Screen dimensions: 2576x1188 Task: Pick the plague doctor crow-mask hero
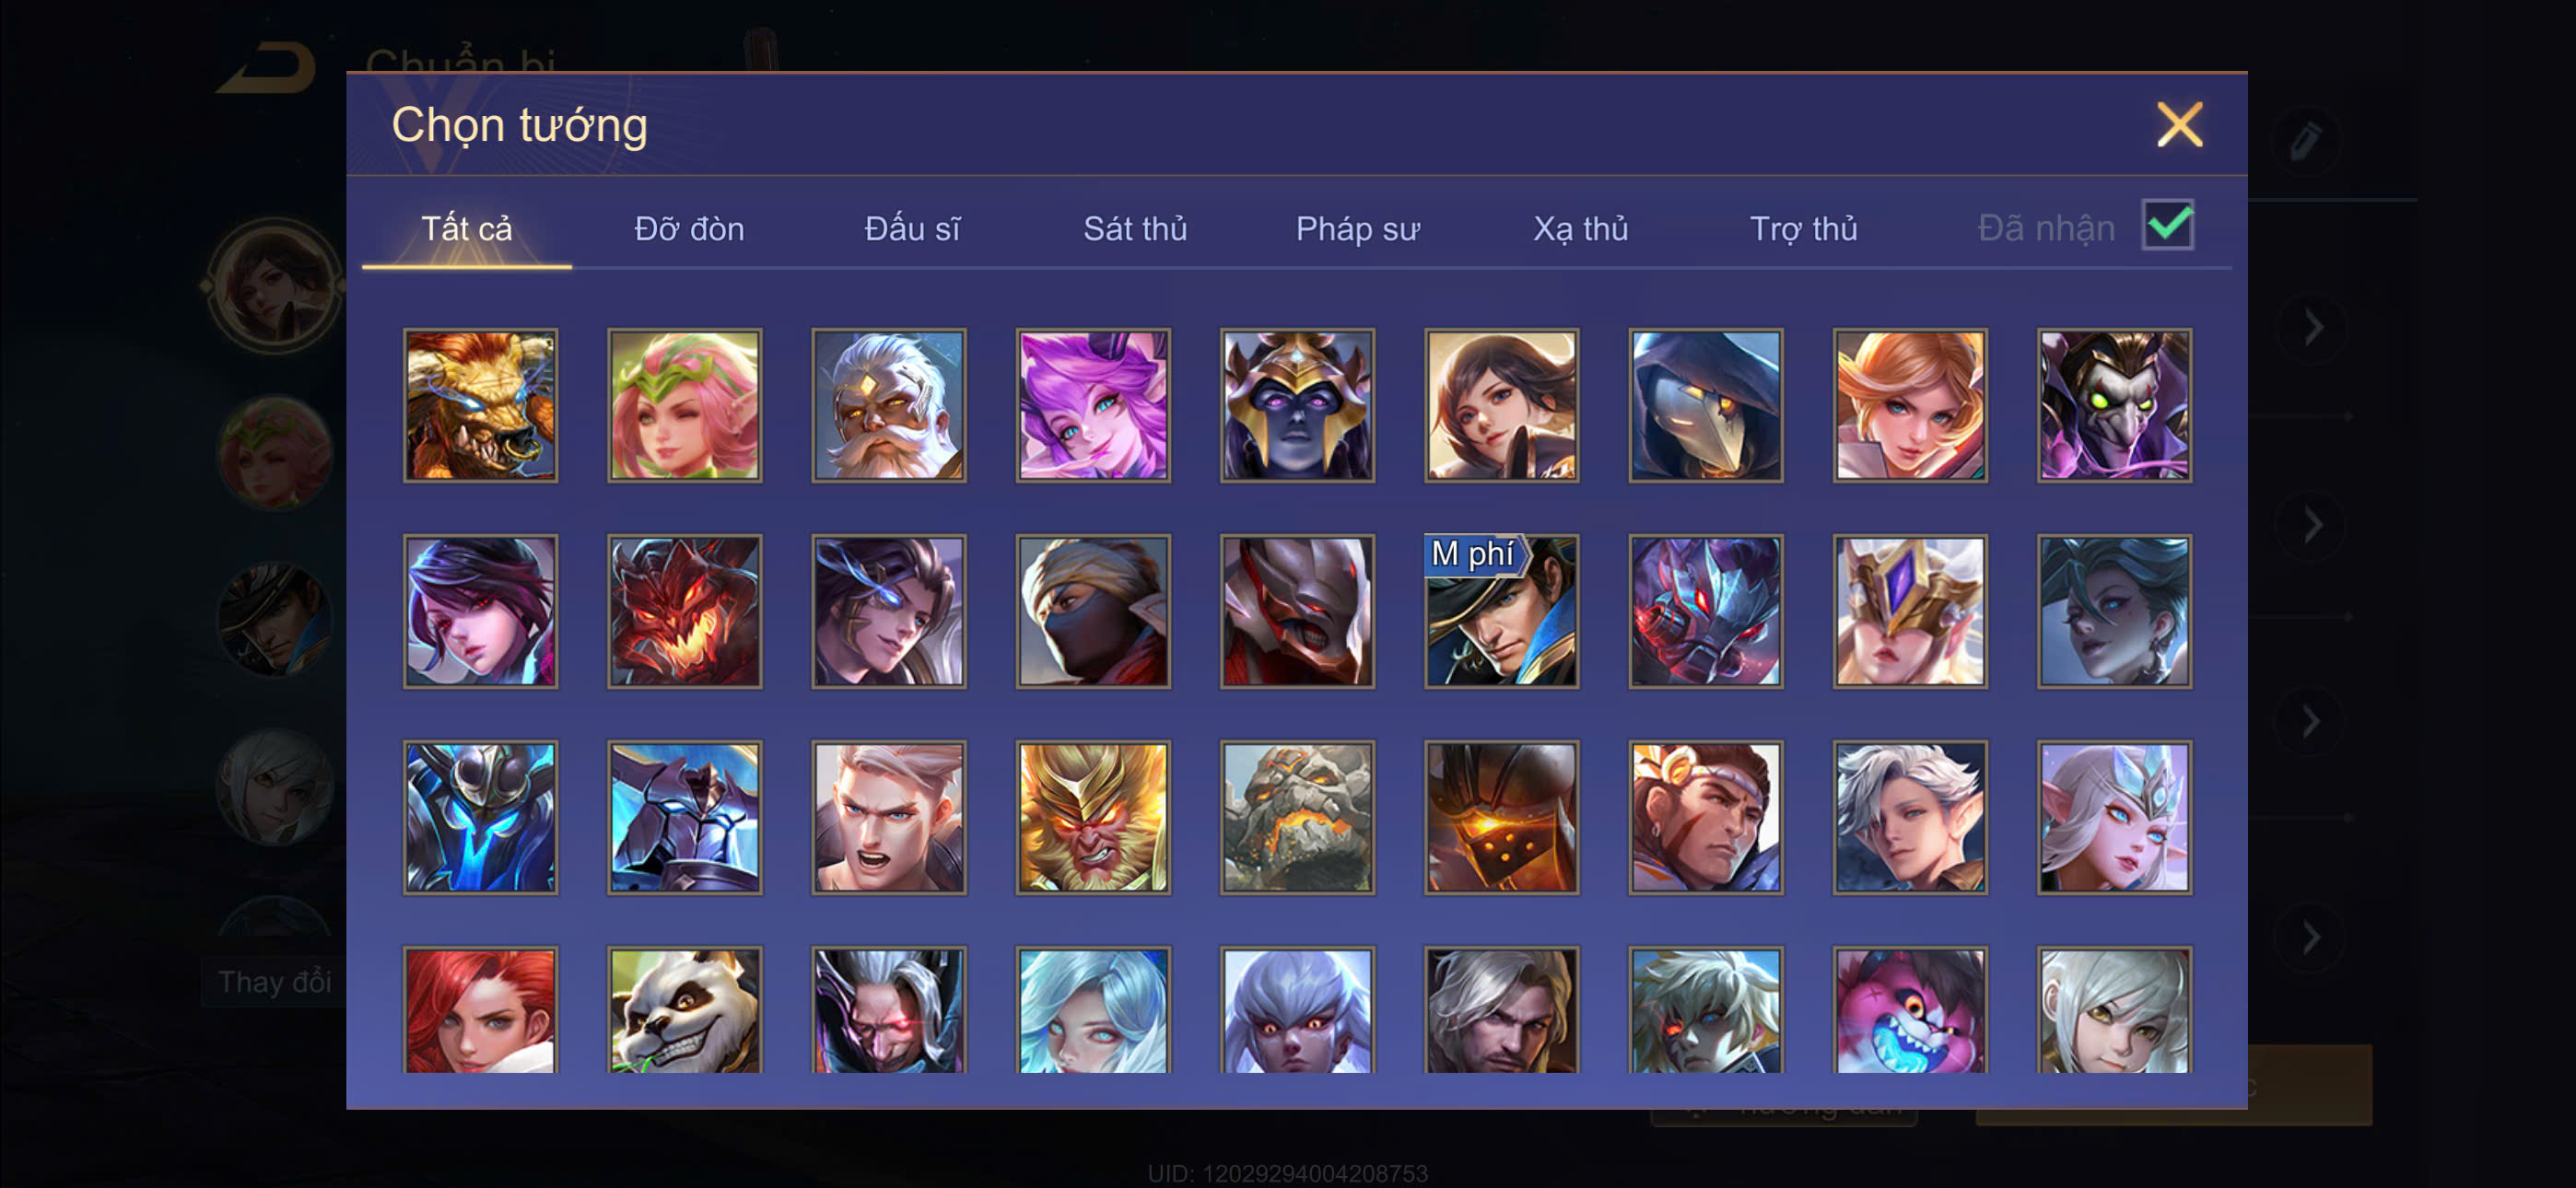(x=1705, y=405)
